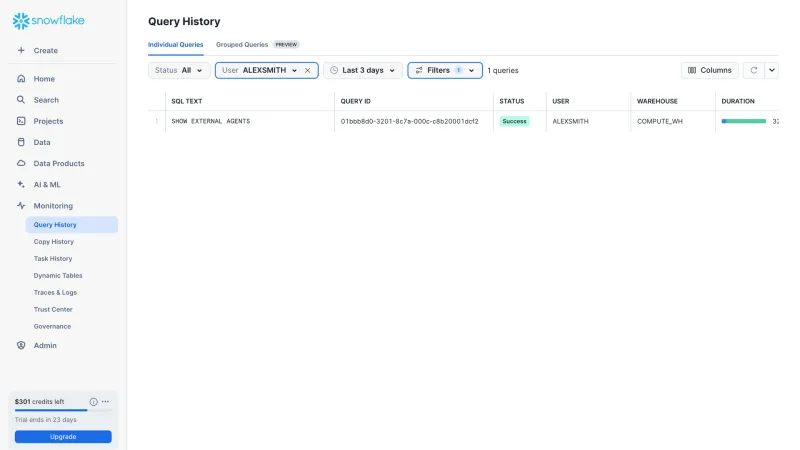The width and height of the screenshot is (800, 450).
Task: Click the credits left progress bar
Action: click(63, 410)
